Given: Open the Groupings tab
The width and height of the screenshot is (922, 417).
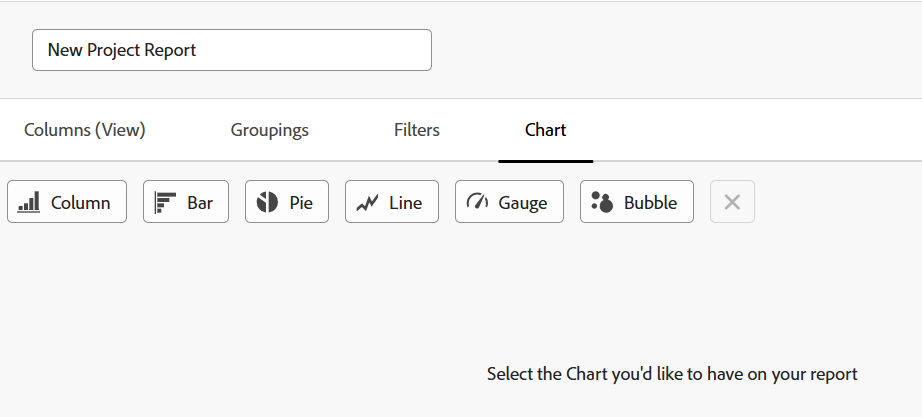Looking at the screenshot, I should pos(270,130).
